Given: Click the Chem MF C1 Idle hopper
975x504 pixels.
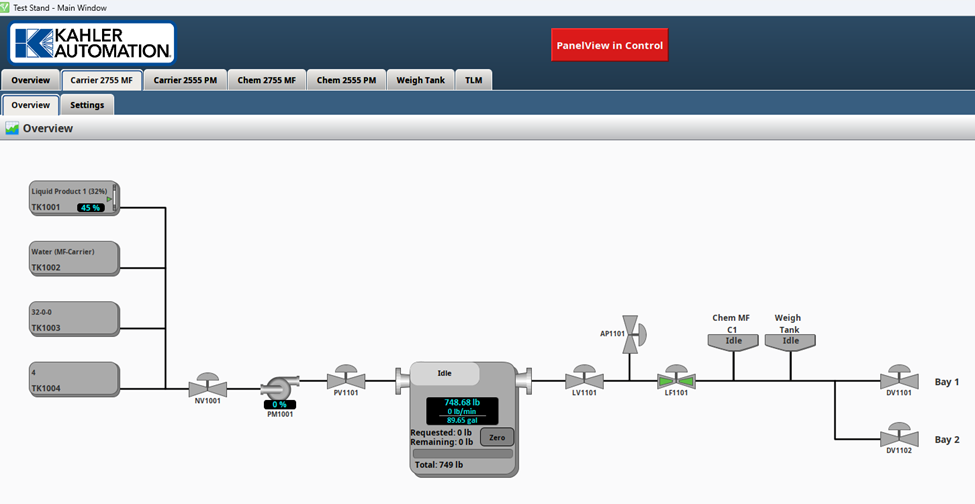Looking at the screenshot, I should 732,341.
